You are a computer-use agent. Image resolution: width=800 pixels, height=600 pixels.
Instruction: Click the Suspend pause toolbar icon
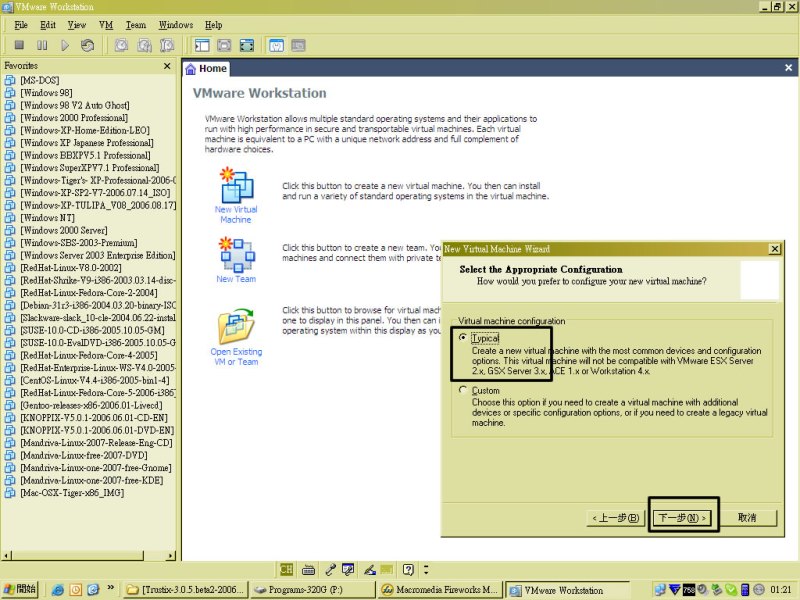click(x=42, y=45)
